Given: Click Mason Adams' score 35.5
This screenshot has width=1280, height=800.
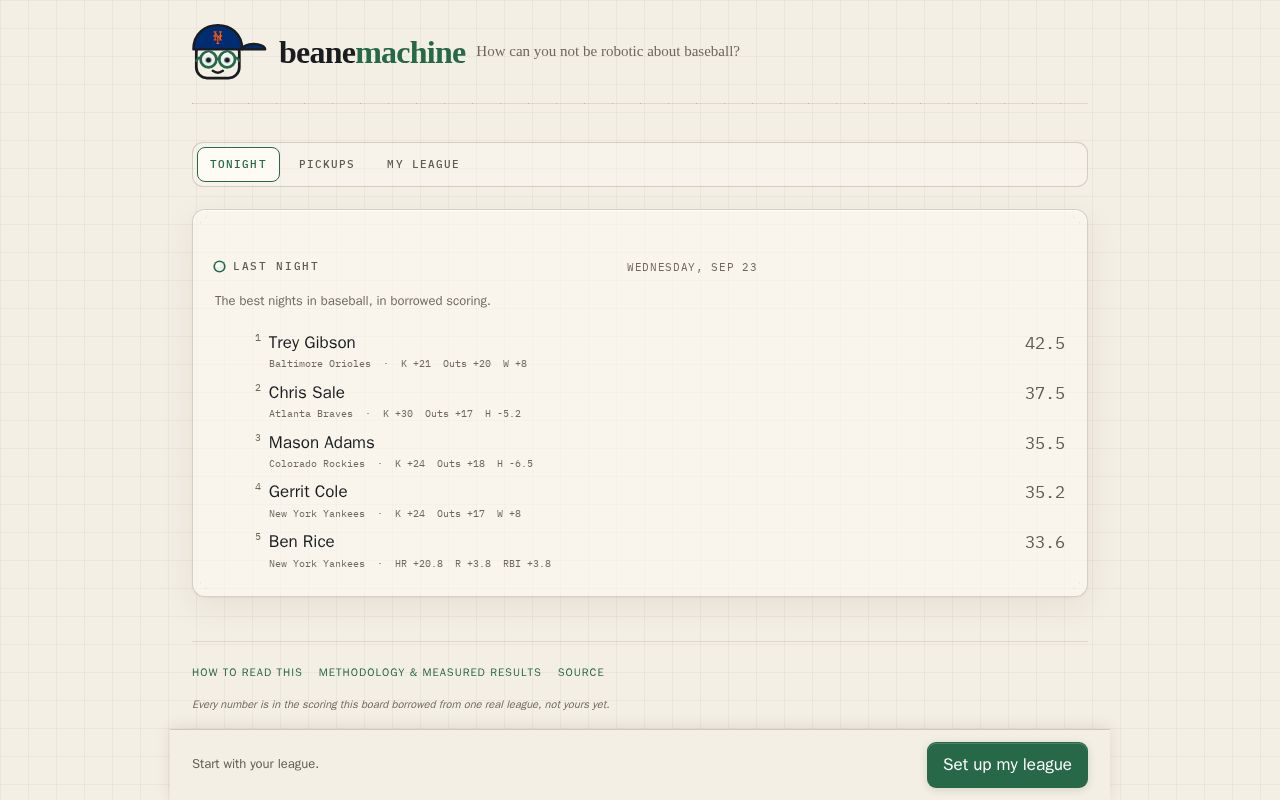Looking at the screenshot, I should pos(1045,444).
